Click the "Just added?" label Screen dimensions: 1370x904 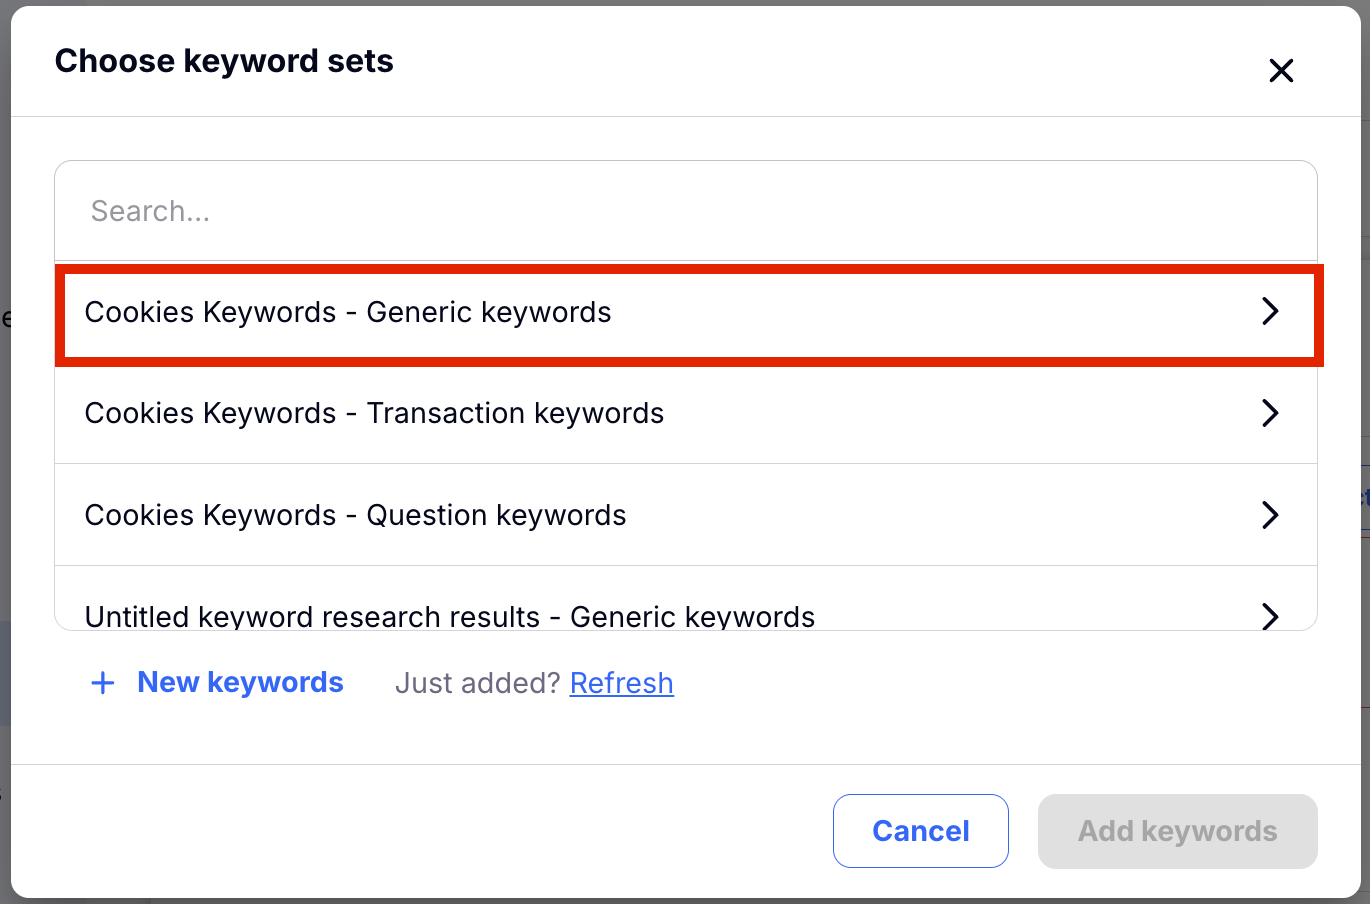point(477,683)
